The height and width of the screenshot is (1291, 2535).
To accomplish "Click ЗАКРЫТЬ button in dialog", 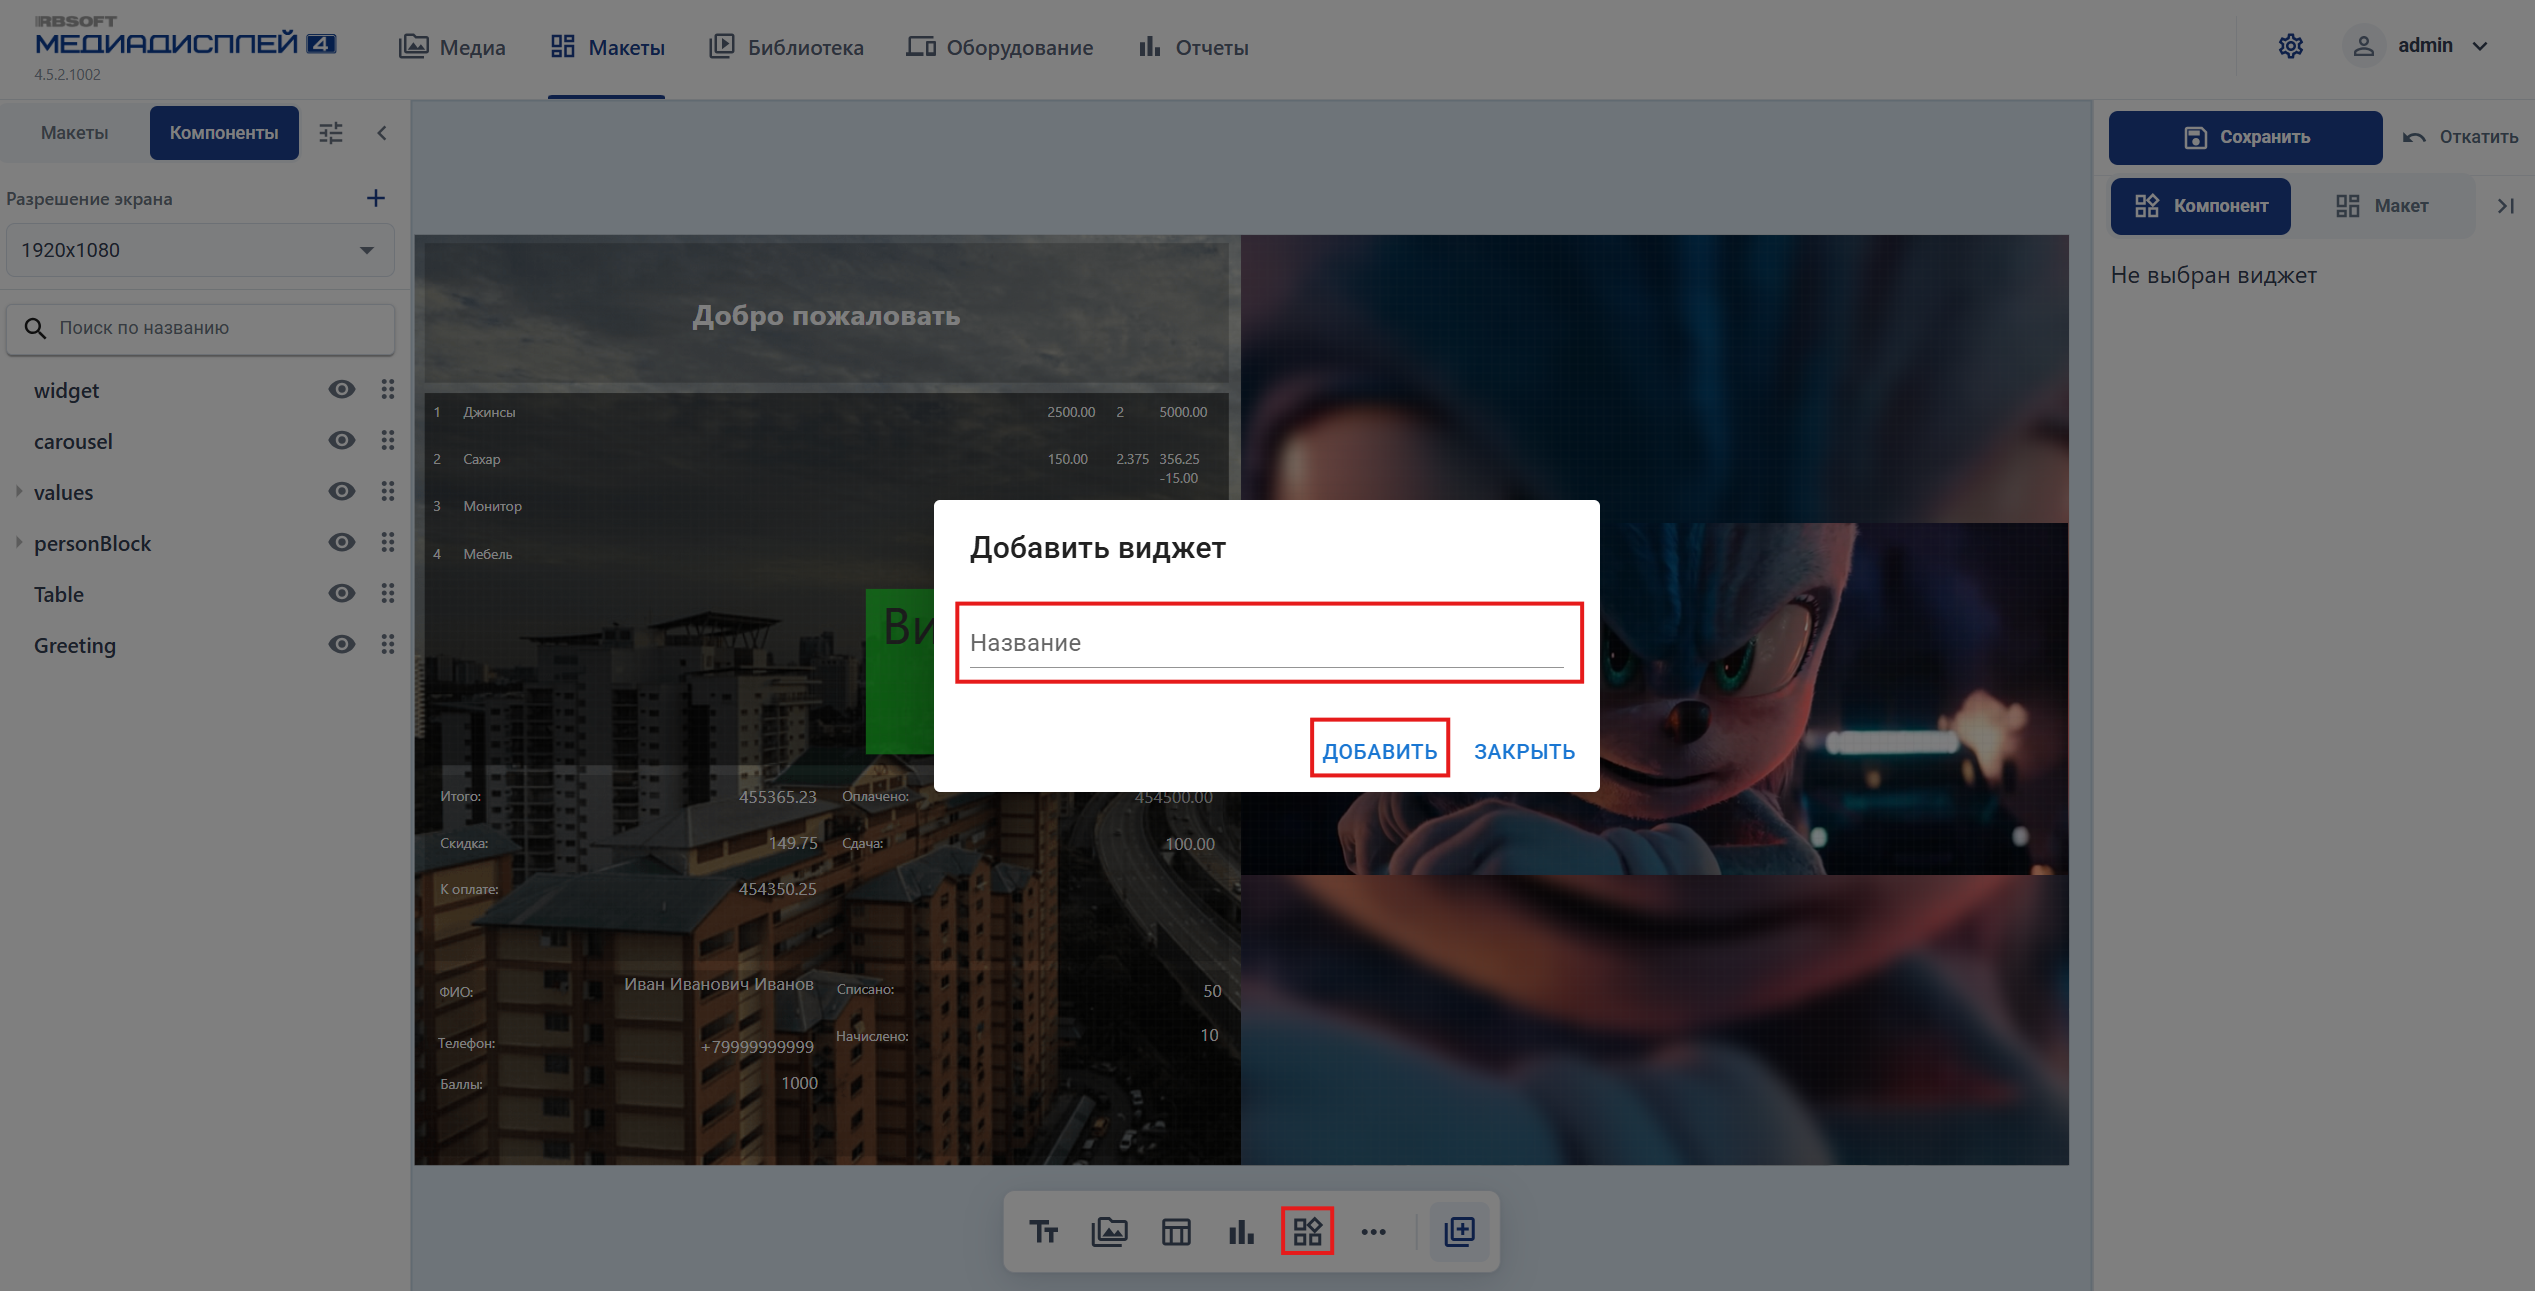I will (1524, 751).
